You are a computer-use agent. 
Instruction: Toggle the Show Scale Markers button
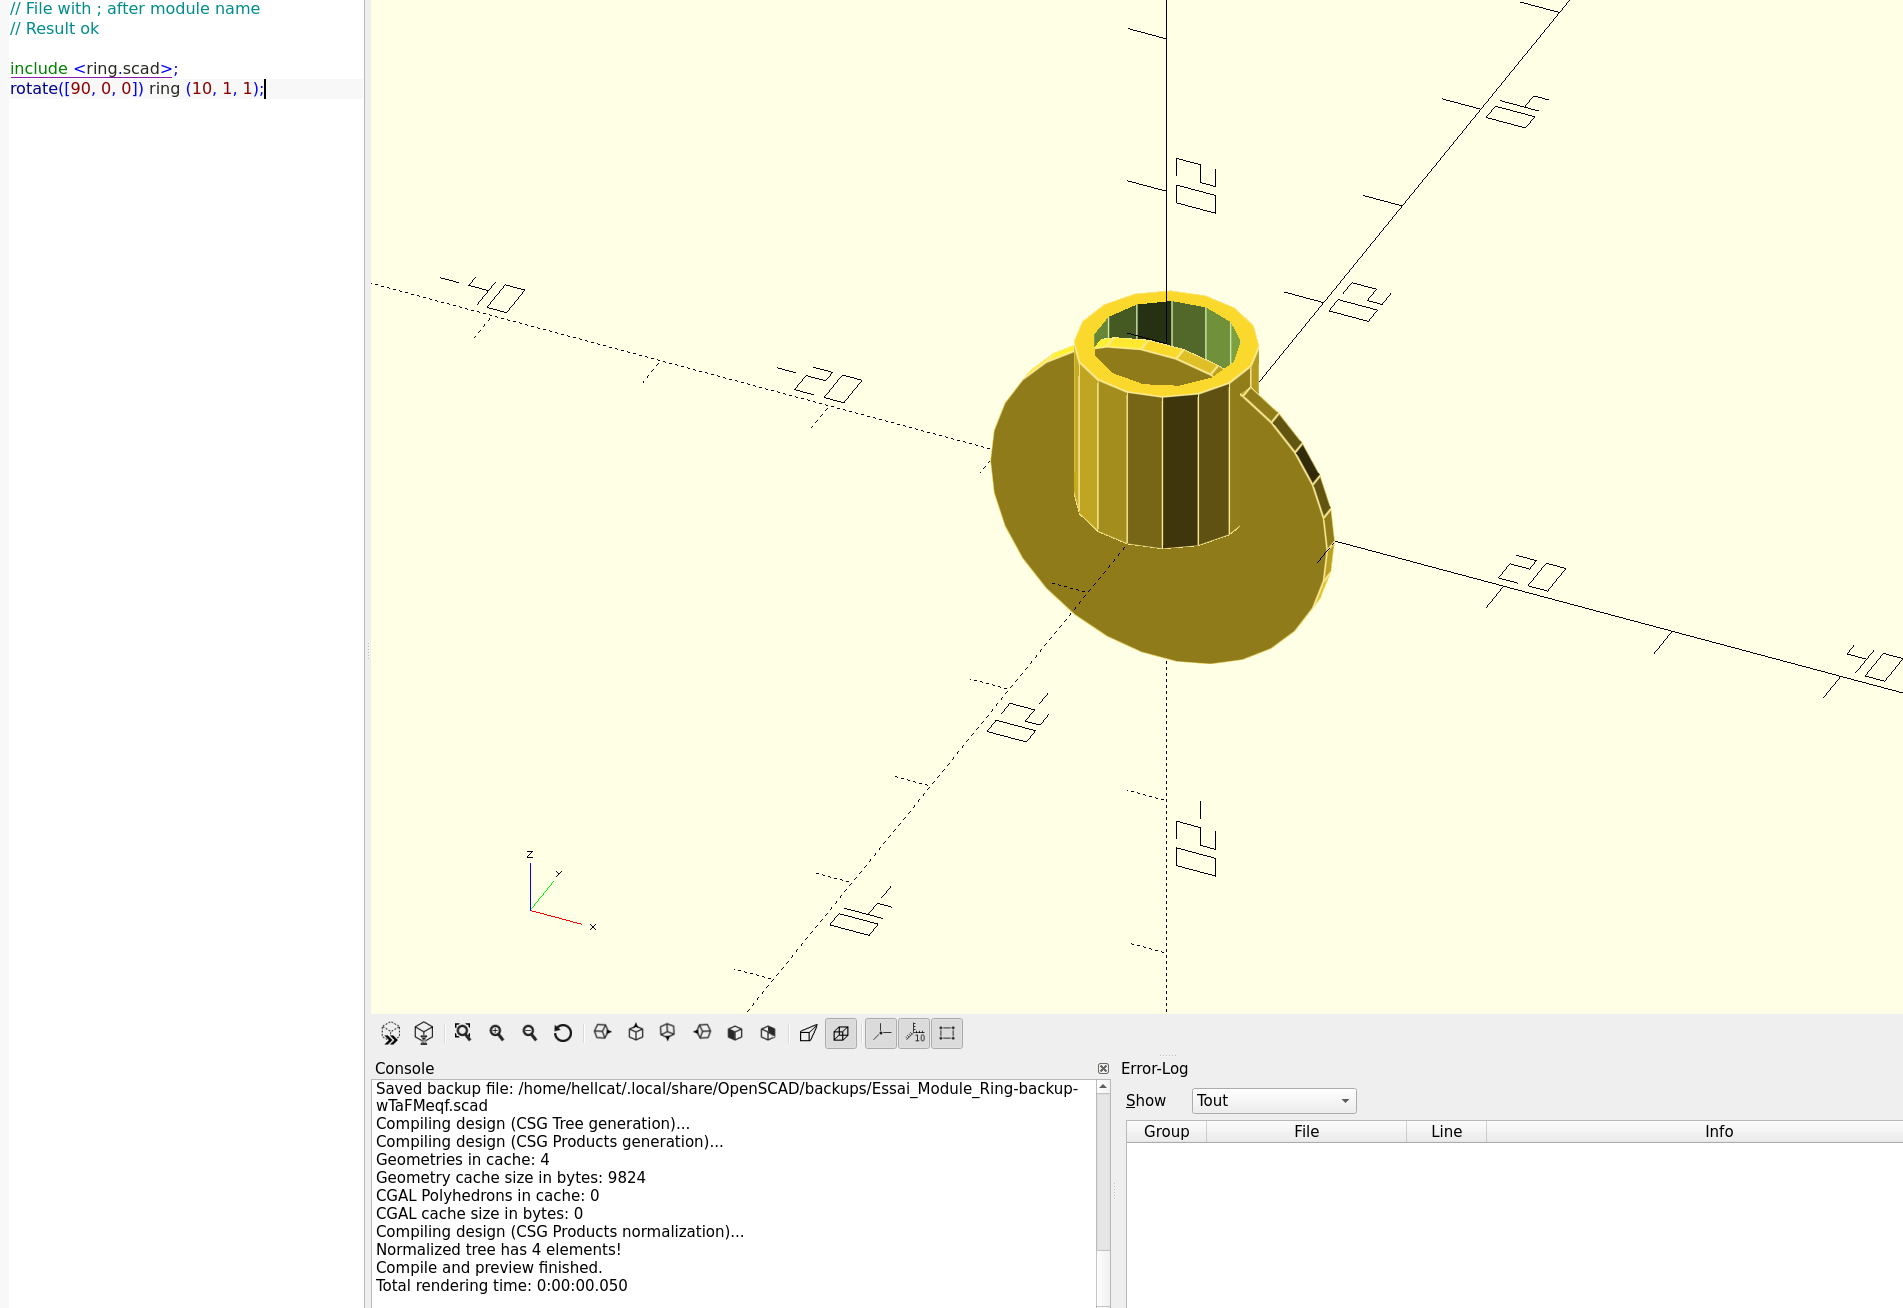click(x=914, y=1033)
